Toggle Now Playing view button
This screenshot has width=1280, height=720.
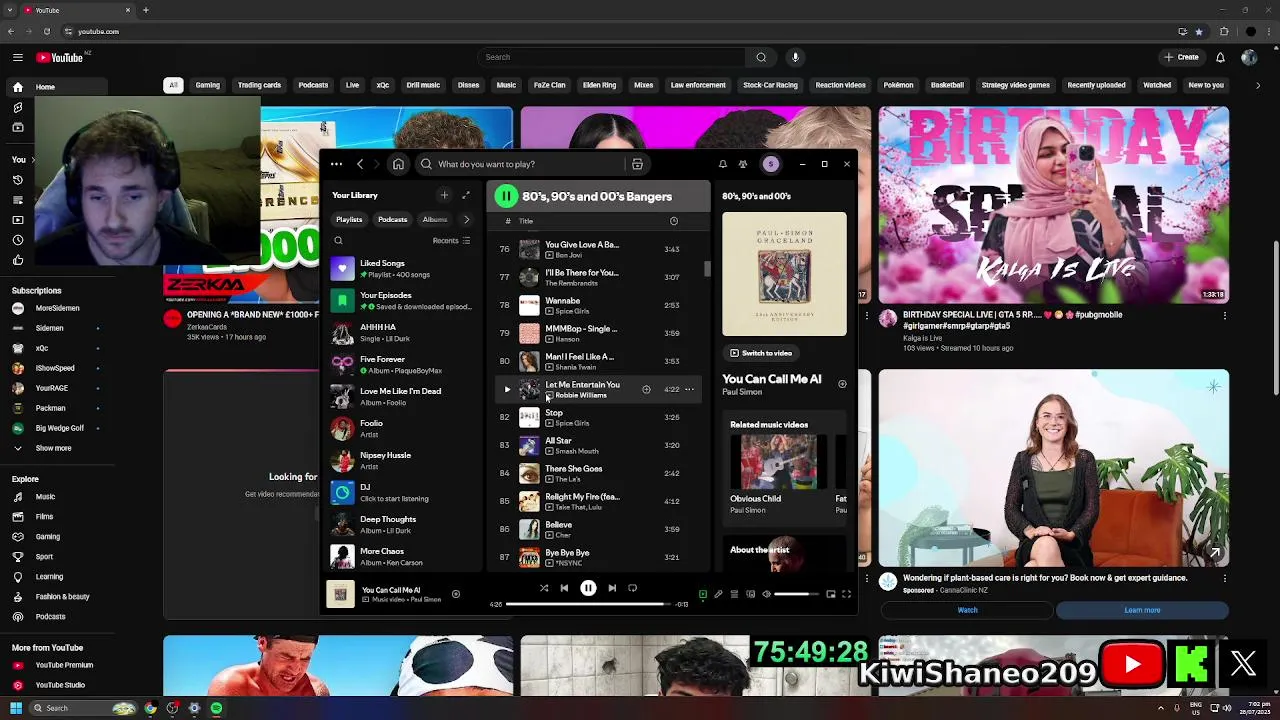[702, 594]
